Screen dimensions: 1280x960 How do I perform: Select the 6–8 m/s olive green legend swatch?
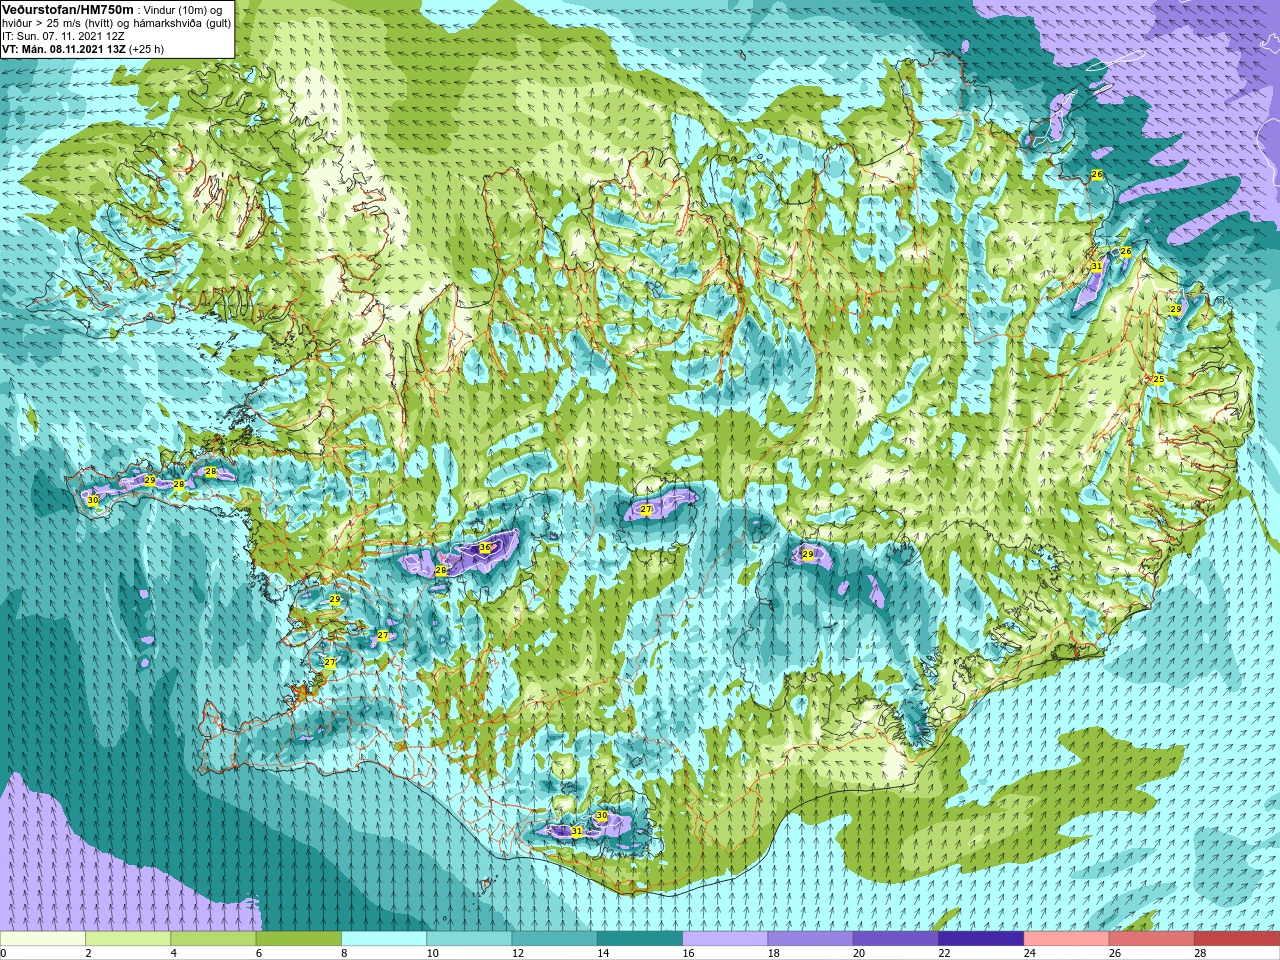(298, 939)
